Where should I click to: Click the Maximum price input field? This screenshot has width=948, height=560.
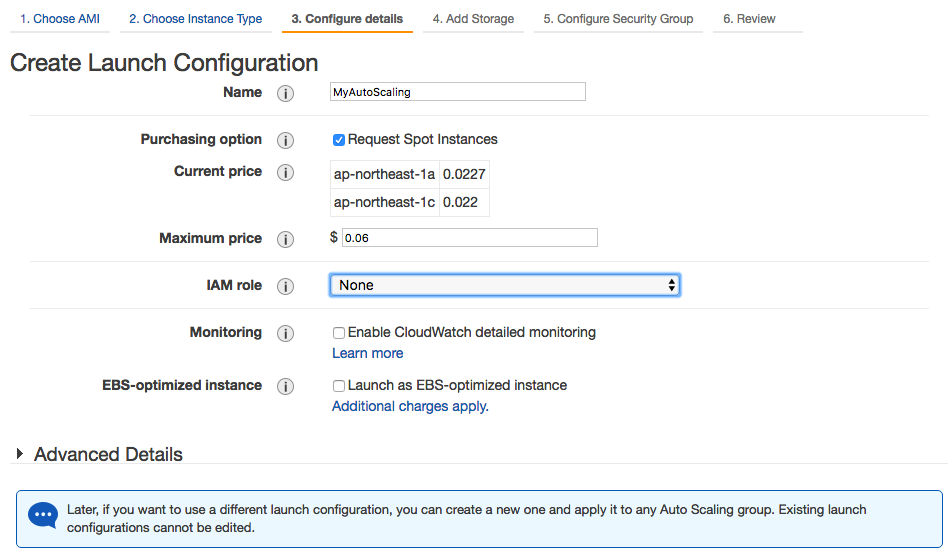click(x=469, y=238)
